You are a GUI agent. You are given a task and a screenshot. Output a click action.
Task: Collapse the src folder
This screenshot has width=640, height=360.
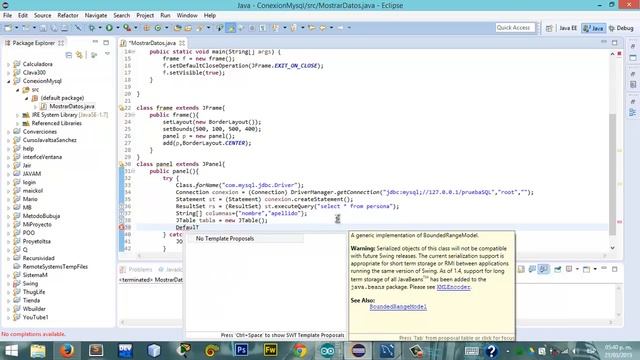tap(18, 90)
